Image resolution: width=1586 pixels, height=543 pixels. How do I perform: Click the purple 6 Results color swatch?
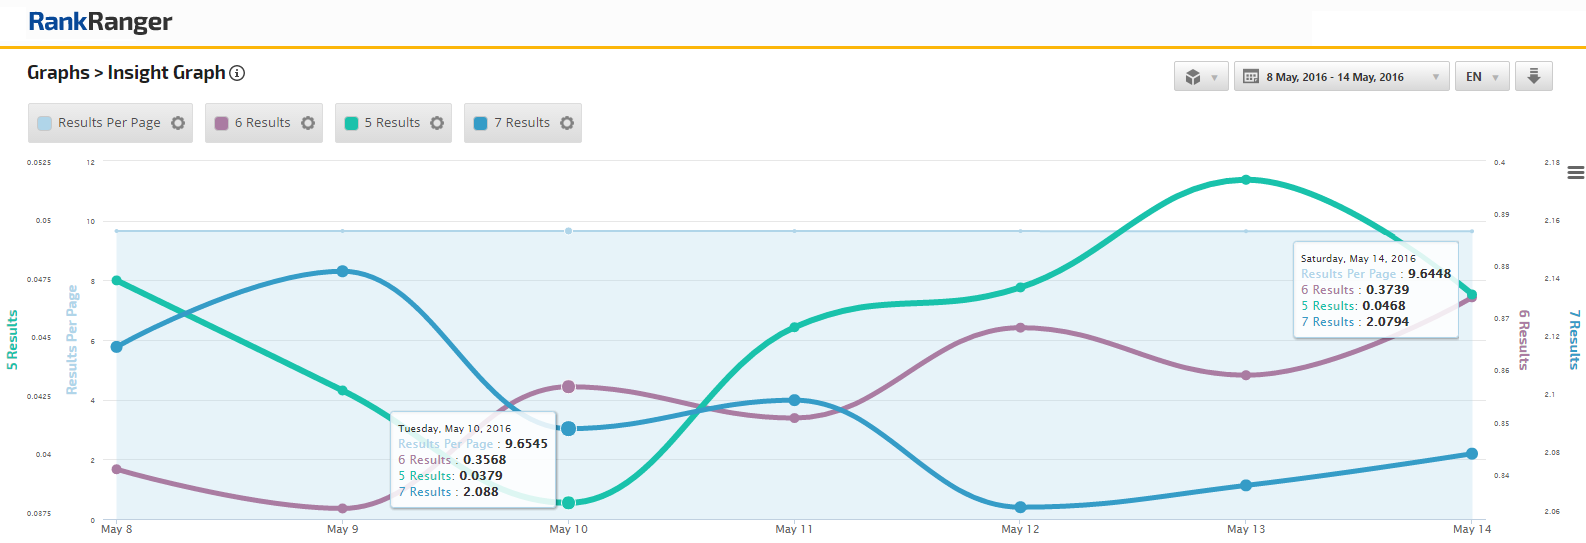click(x=222, y=123)
